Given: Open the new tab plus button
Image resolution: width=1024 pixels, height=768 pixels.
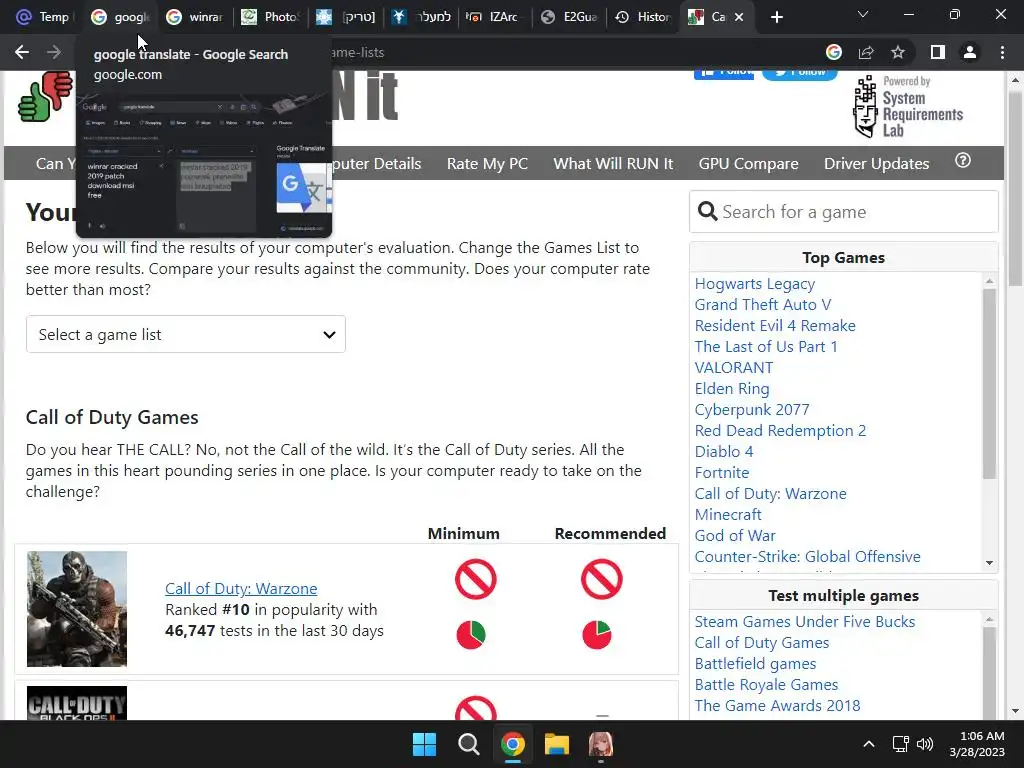Looking at the screenshot, I should [x=776, y=17].
